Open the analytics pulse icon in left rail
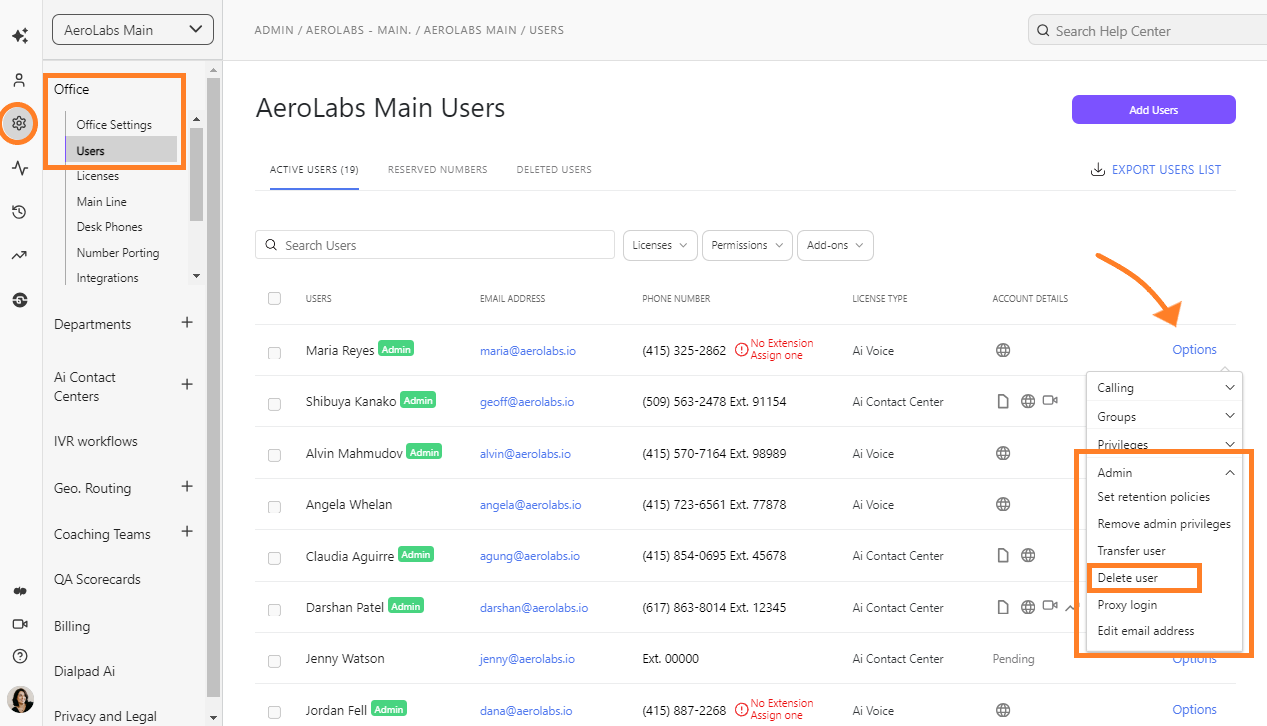1267x726 pixels. 19,168
